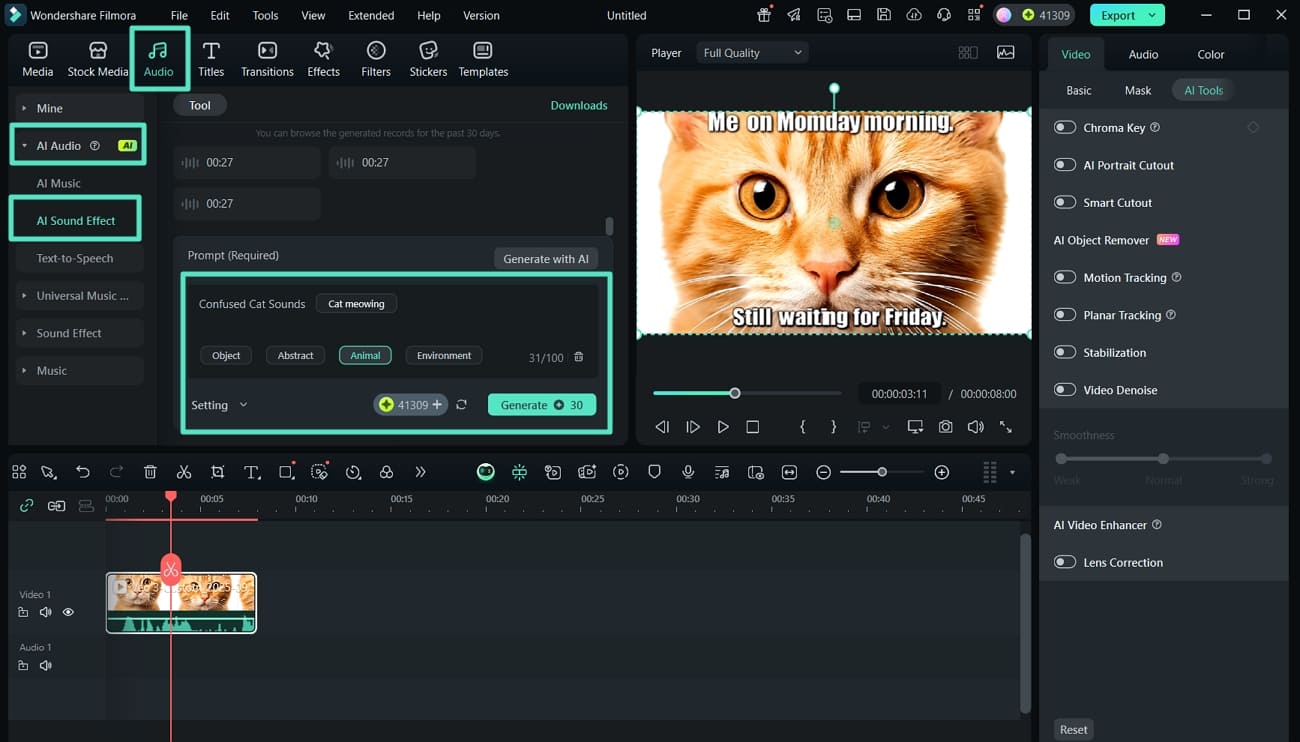Expand the Setting options
Viewport: 1300px width, 742px height.
coord(219,405)
